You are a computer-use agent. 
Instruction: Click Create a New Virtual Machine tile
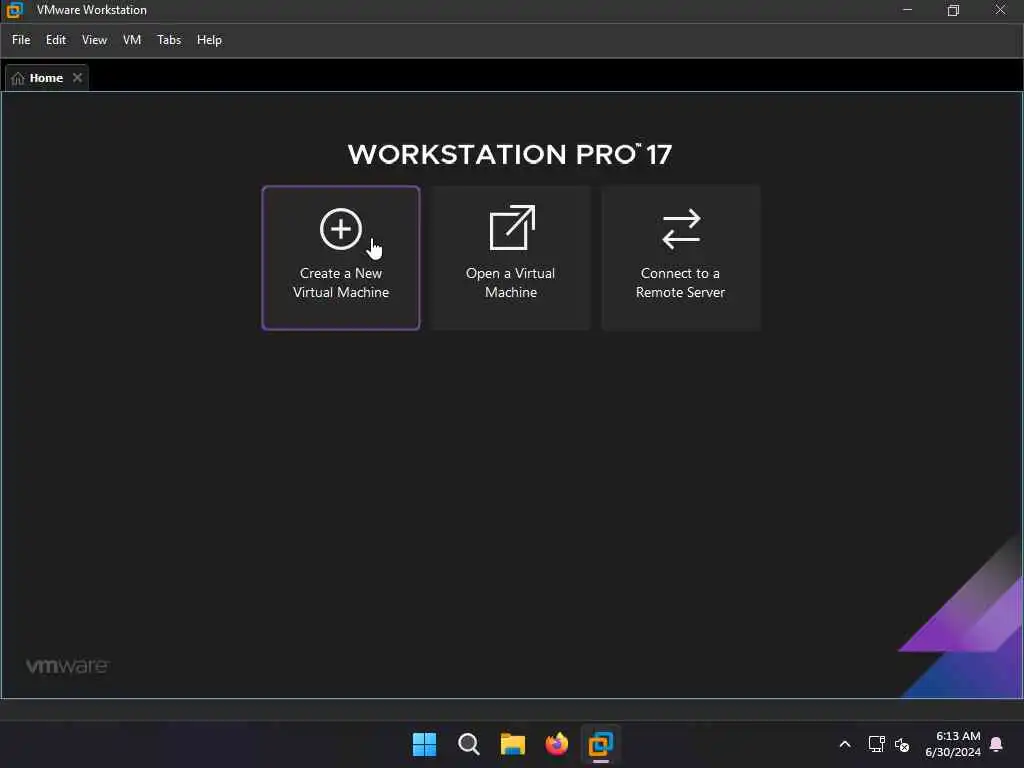pos(341,258)
